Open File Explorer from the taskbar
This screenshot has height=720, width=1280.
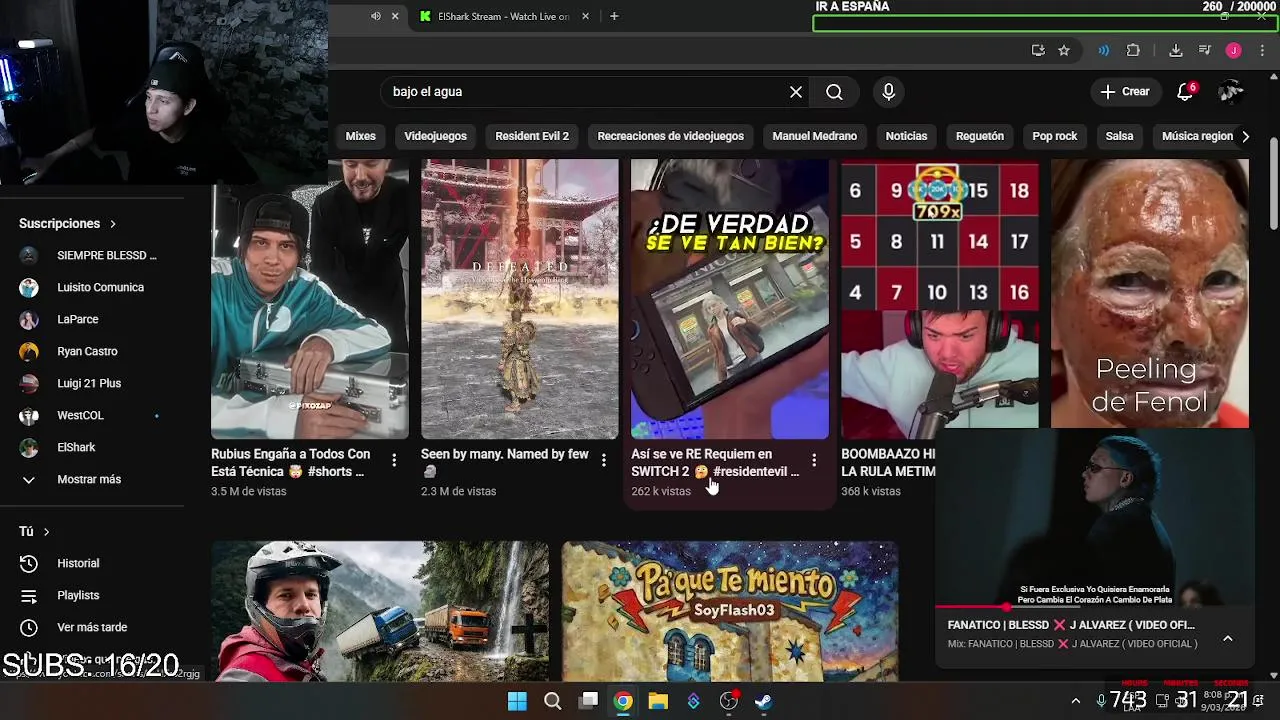(x=658, y=701)
